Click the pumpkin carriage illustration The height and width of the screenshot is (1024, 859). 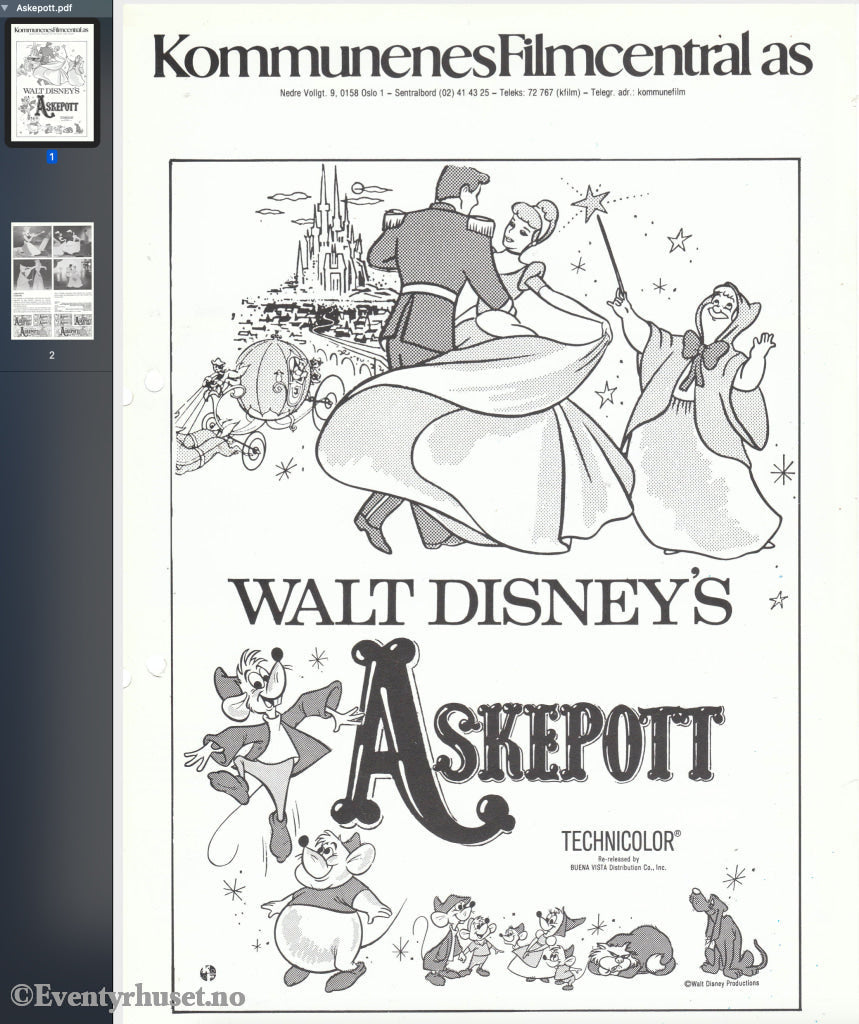[270, 390]
